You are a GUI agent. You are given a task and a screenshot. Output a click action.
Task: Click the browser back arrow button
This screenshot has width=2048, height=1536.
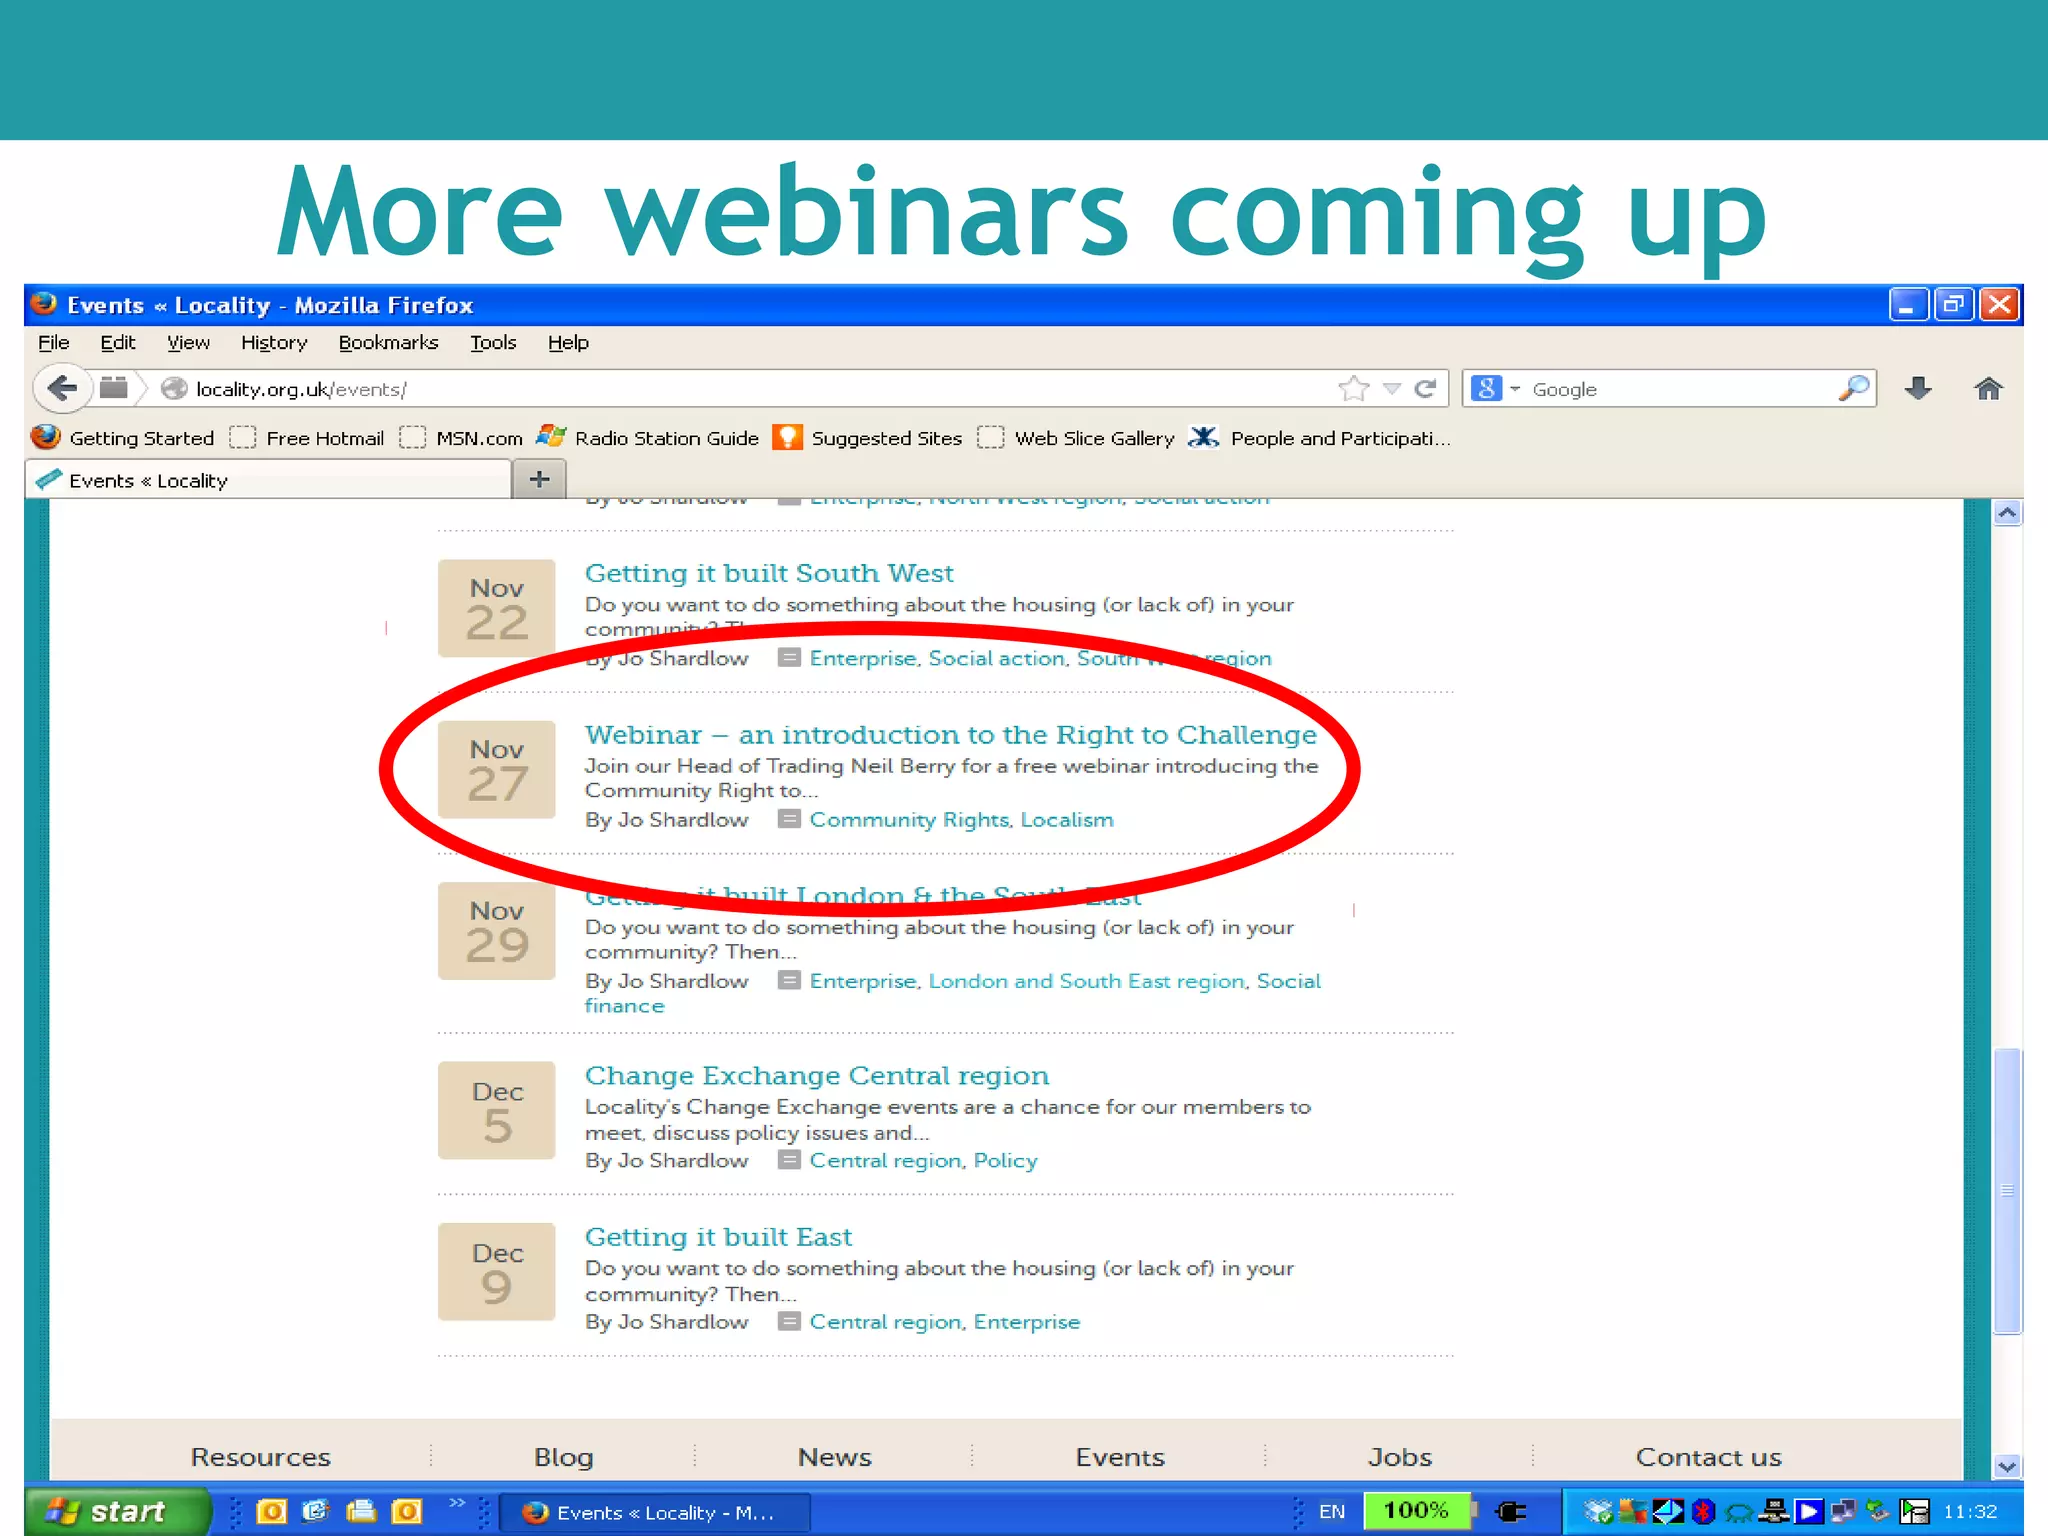[63, 388]
